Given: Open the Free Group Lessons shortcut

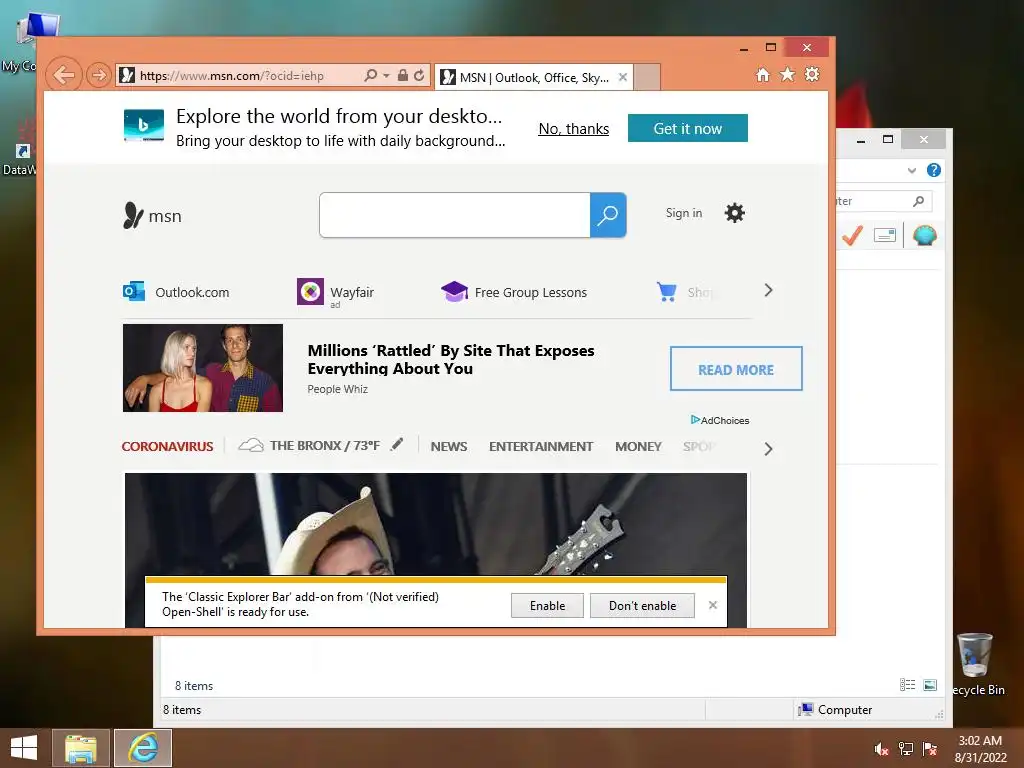Looking at the screenshot, I should point(514,292).
